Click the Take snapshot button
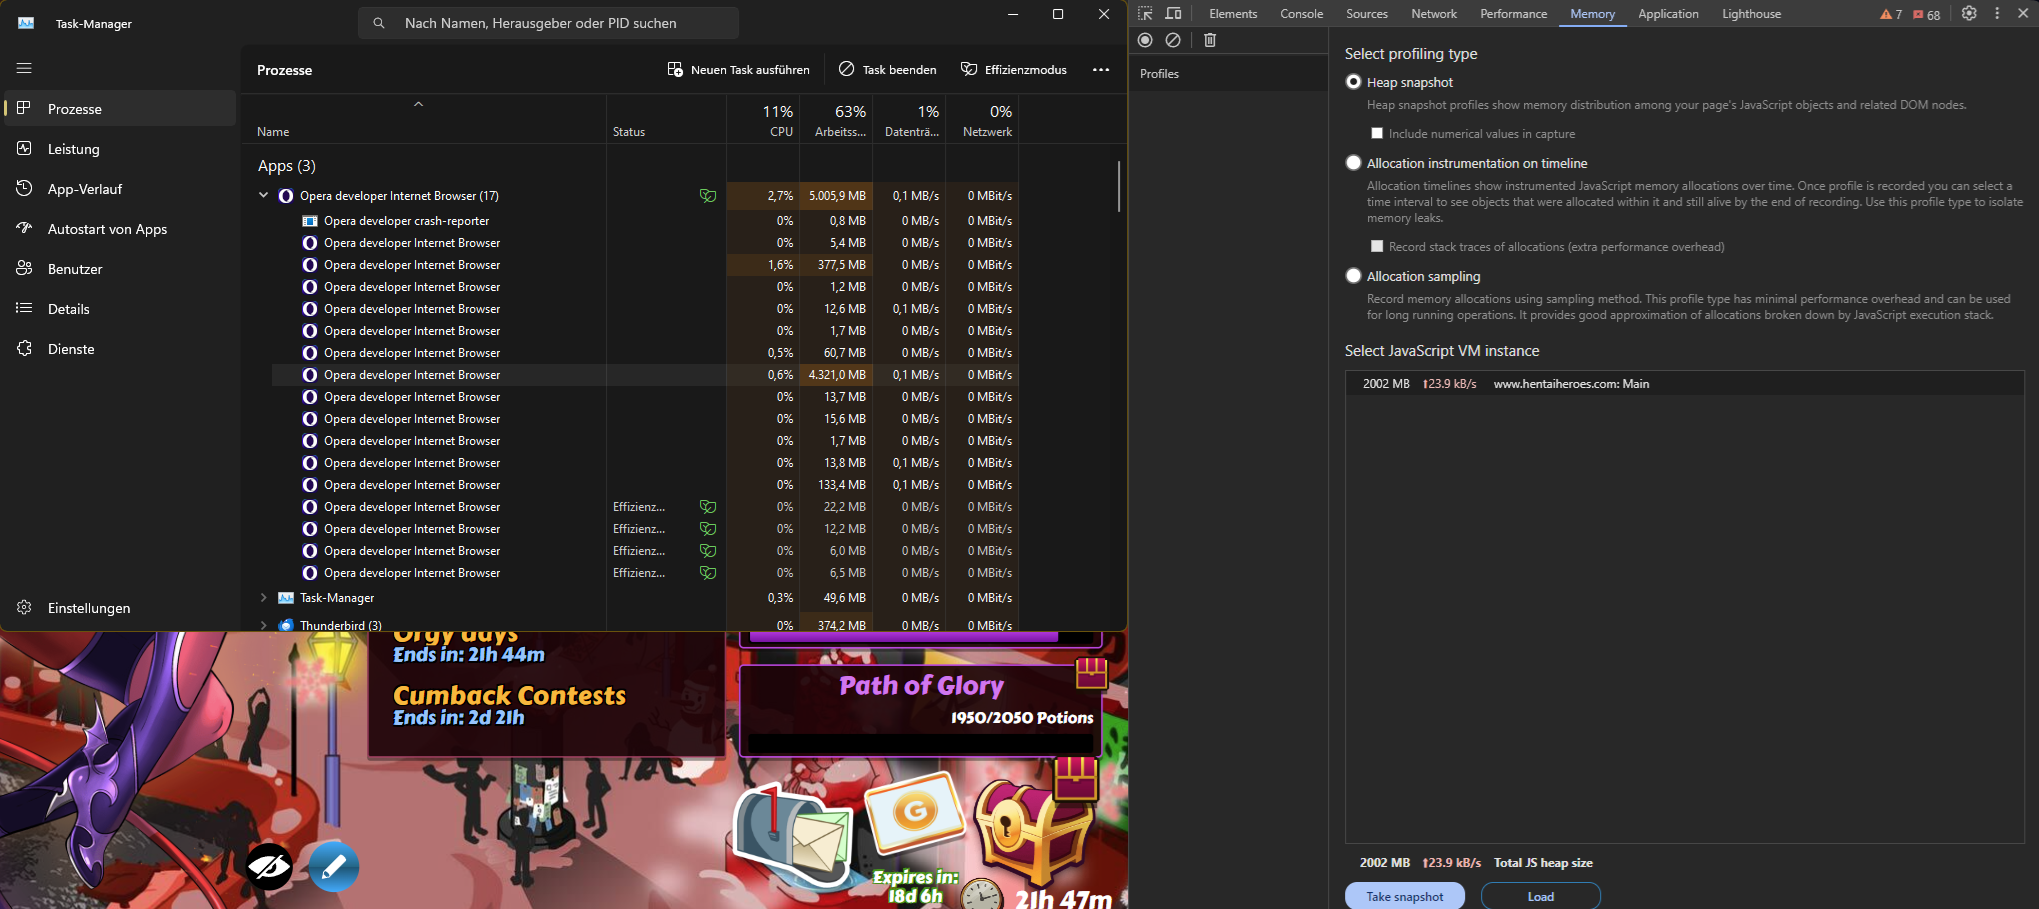2039x909 pixels. coord(1404,896)
